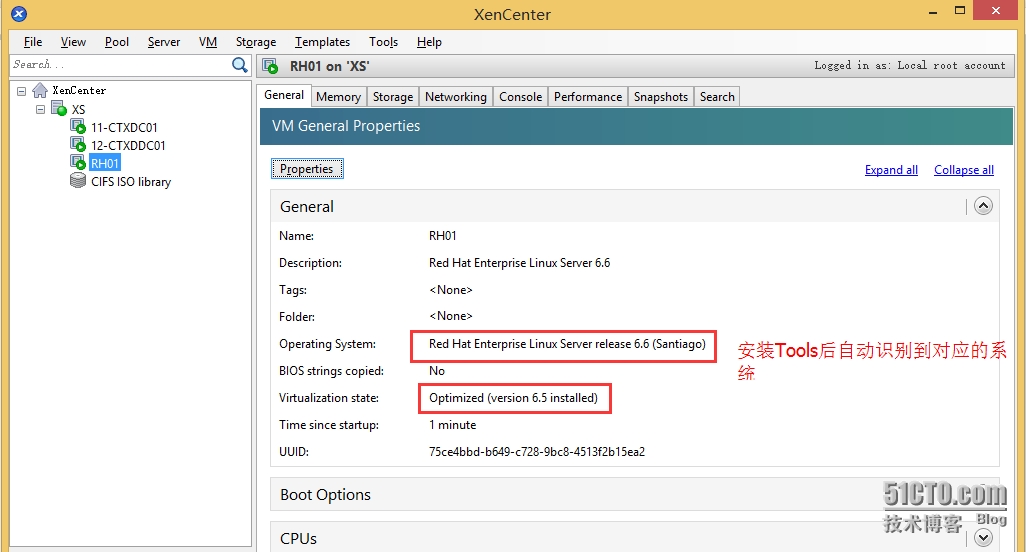Select the XenCenter root label
Screen dimensions: 1026x552
[79, 90]
